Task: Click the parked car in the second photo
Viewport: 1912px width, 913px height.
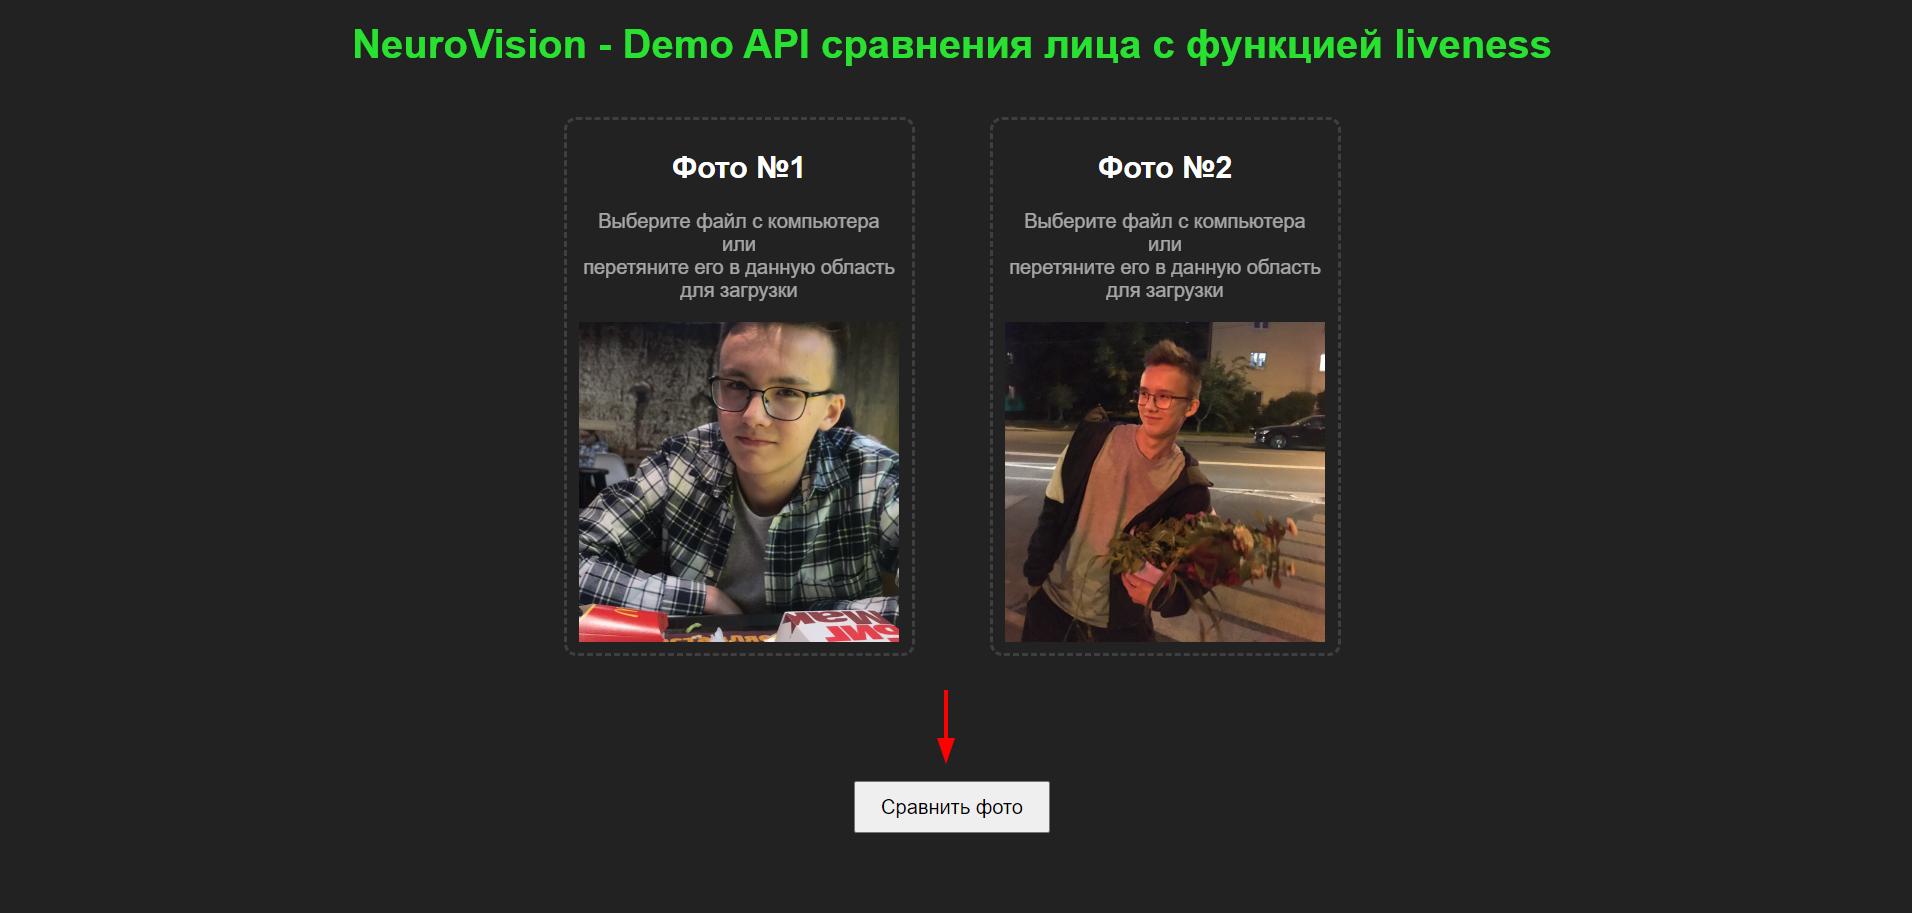Action: point(1290,433)
